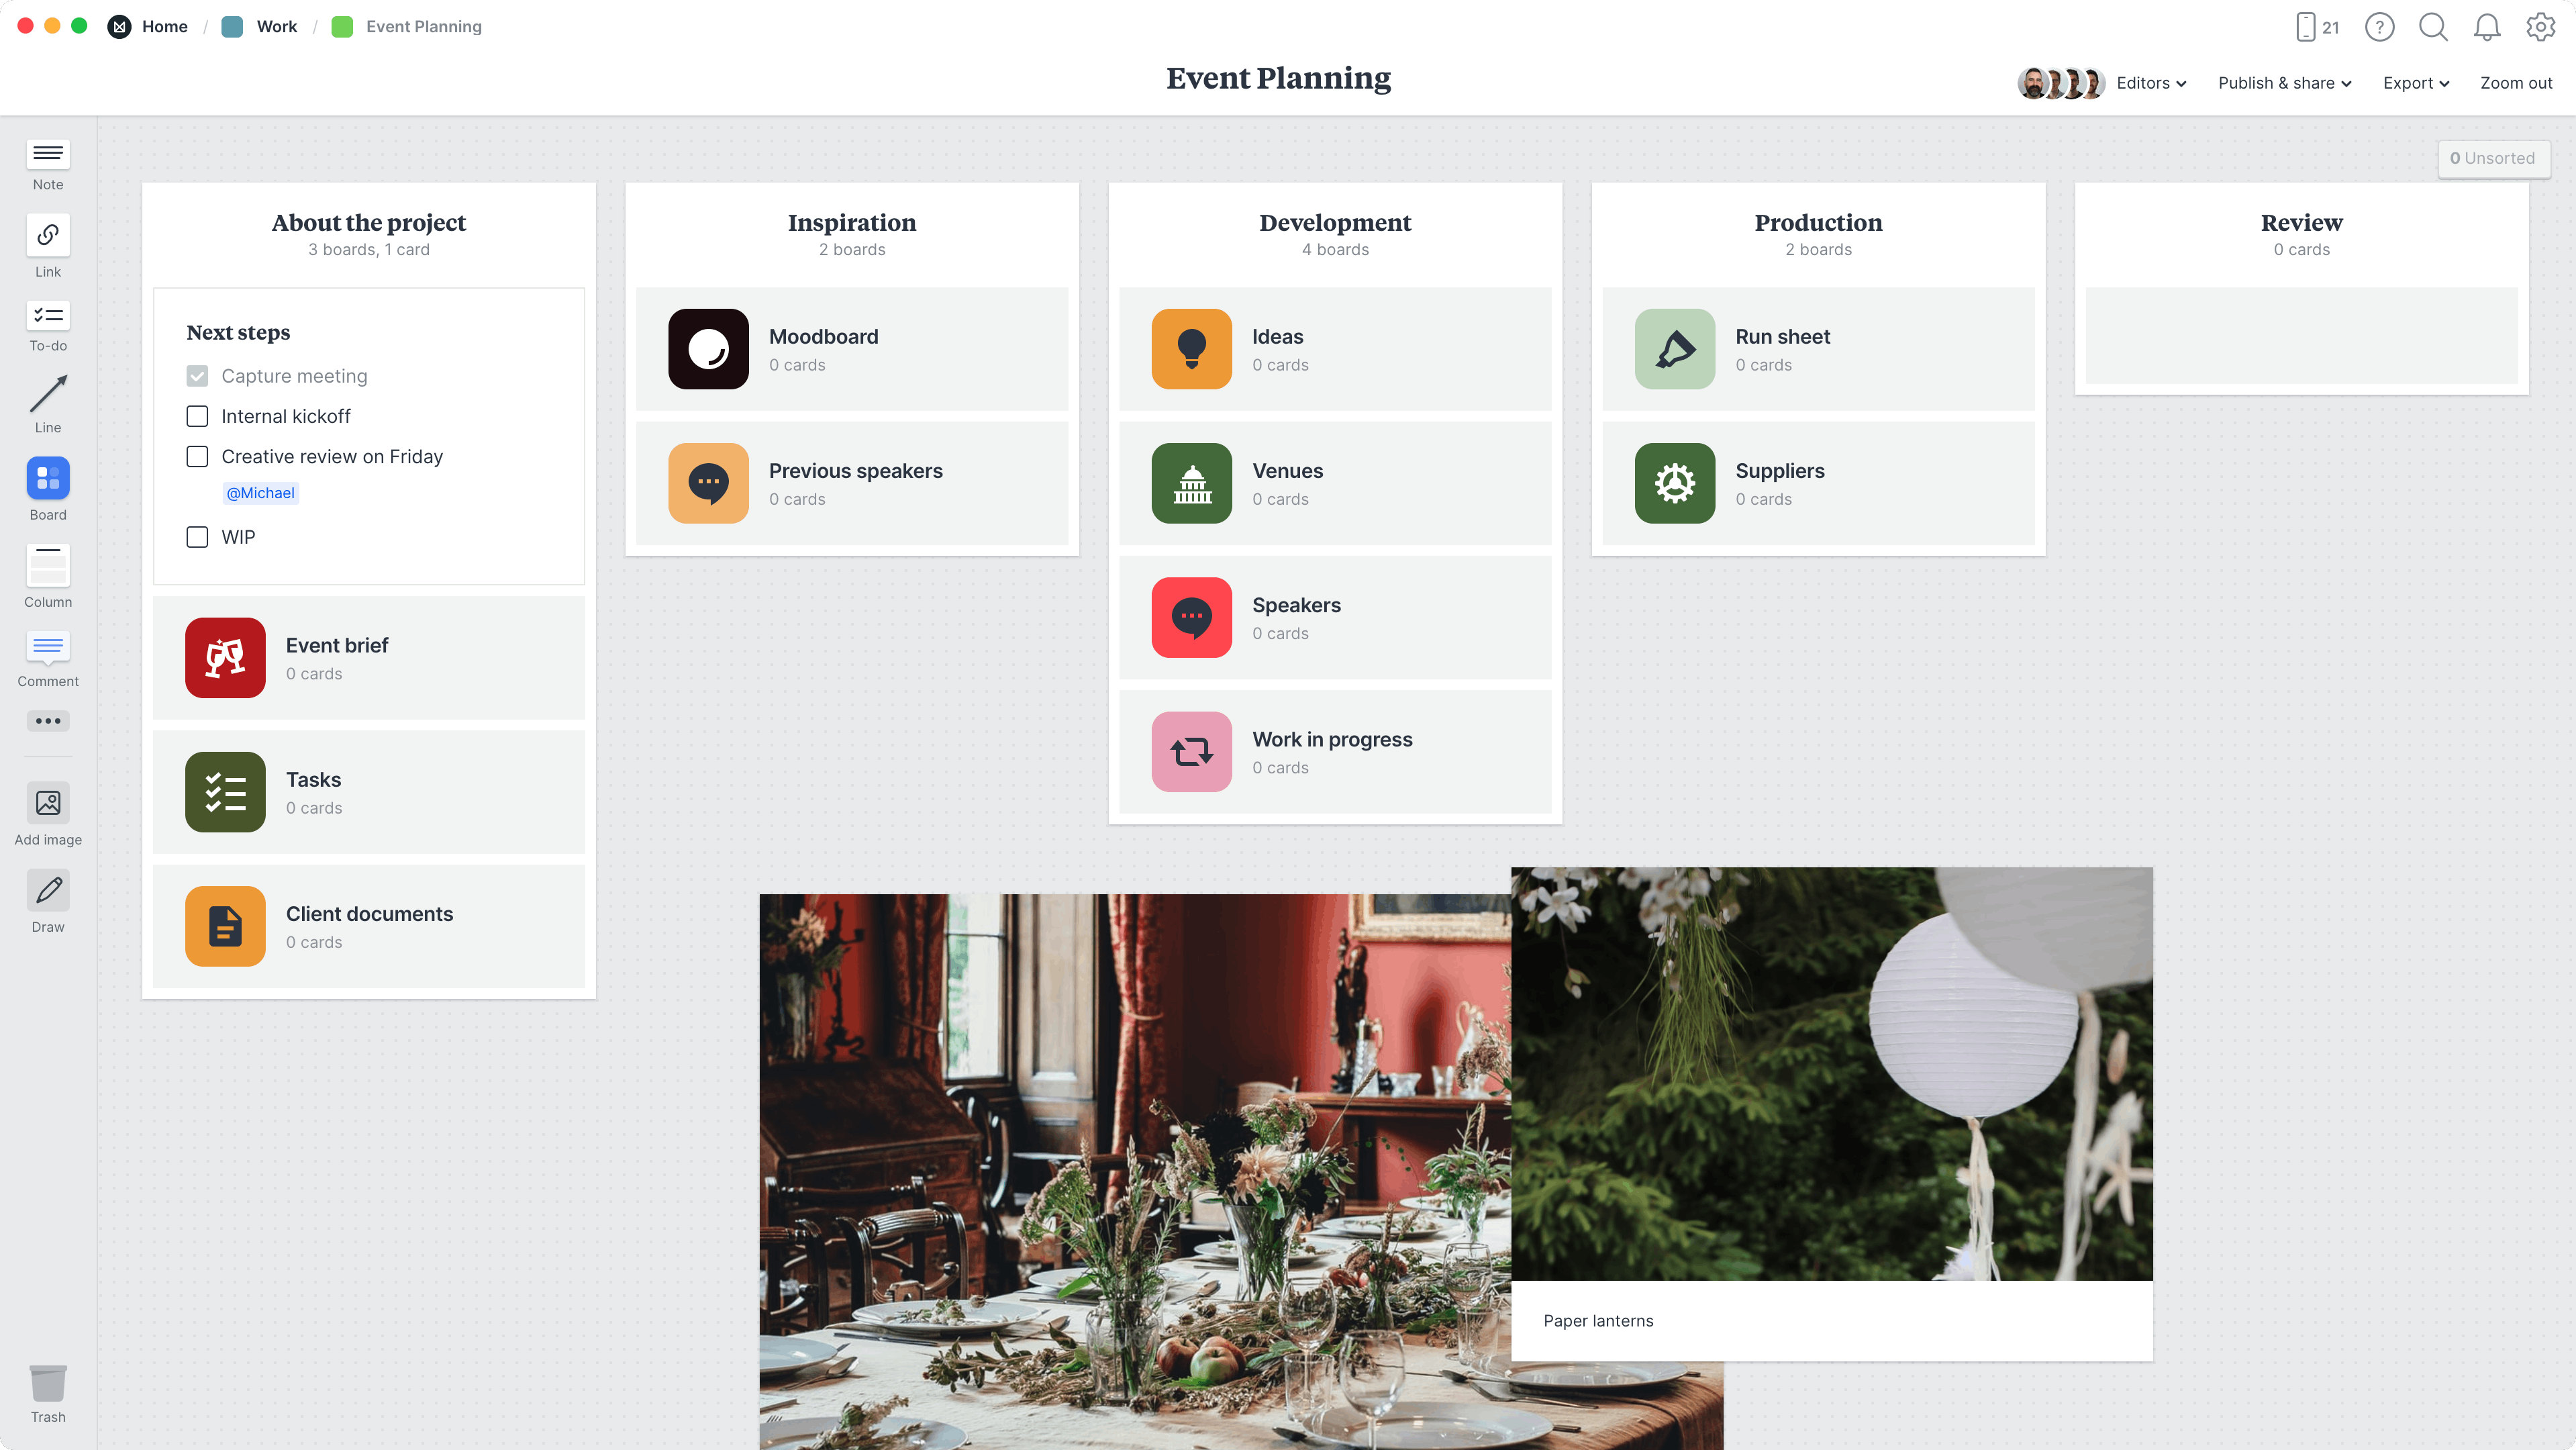
Task: Click the @Michael mention link
Action: pyautogui.click(x=260, y=492)
